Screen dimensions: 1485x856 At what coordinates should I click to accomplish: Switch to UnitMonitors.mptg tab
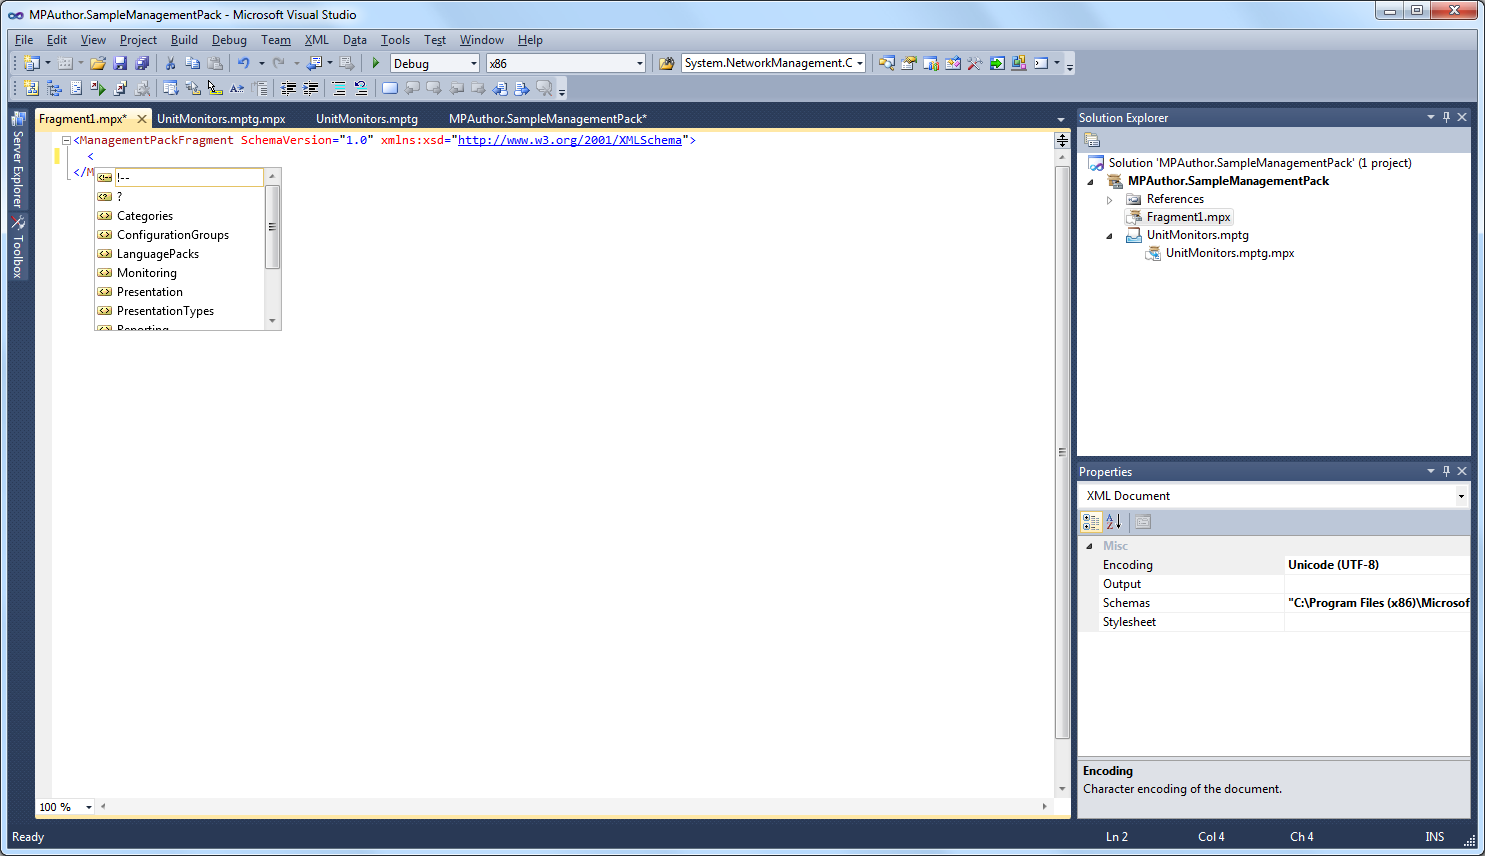click(x=367, y=119)
